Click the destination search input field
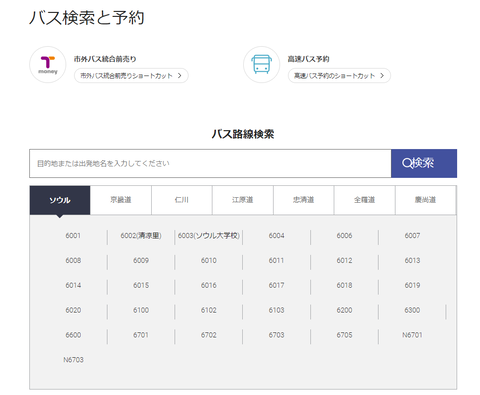The width and height of the screenshot is (480, 395). tap(210, 163)
